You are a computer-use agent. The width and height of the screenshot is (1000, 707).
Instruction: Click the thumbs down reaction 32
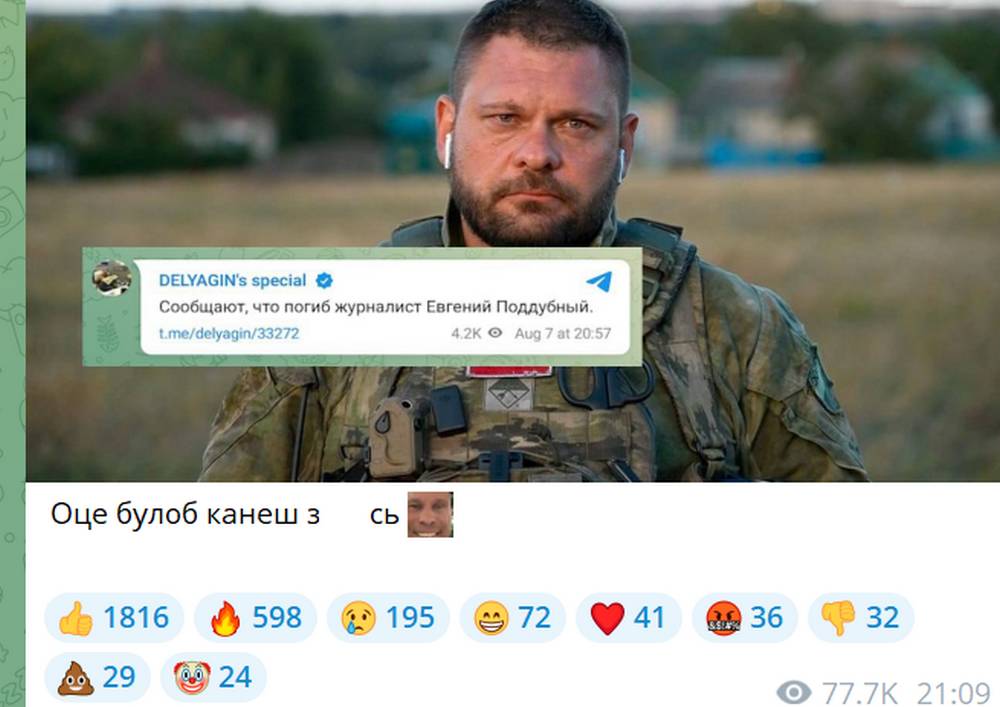860,617
